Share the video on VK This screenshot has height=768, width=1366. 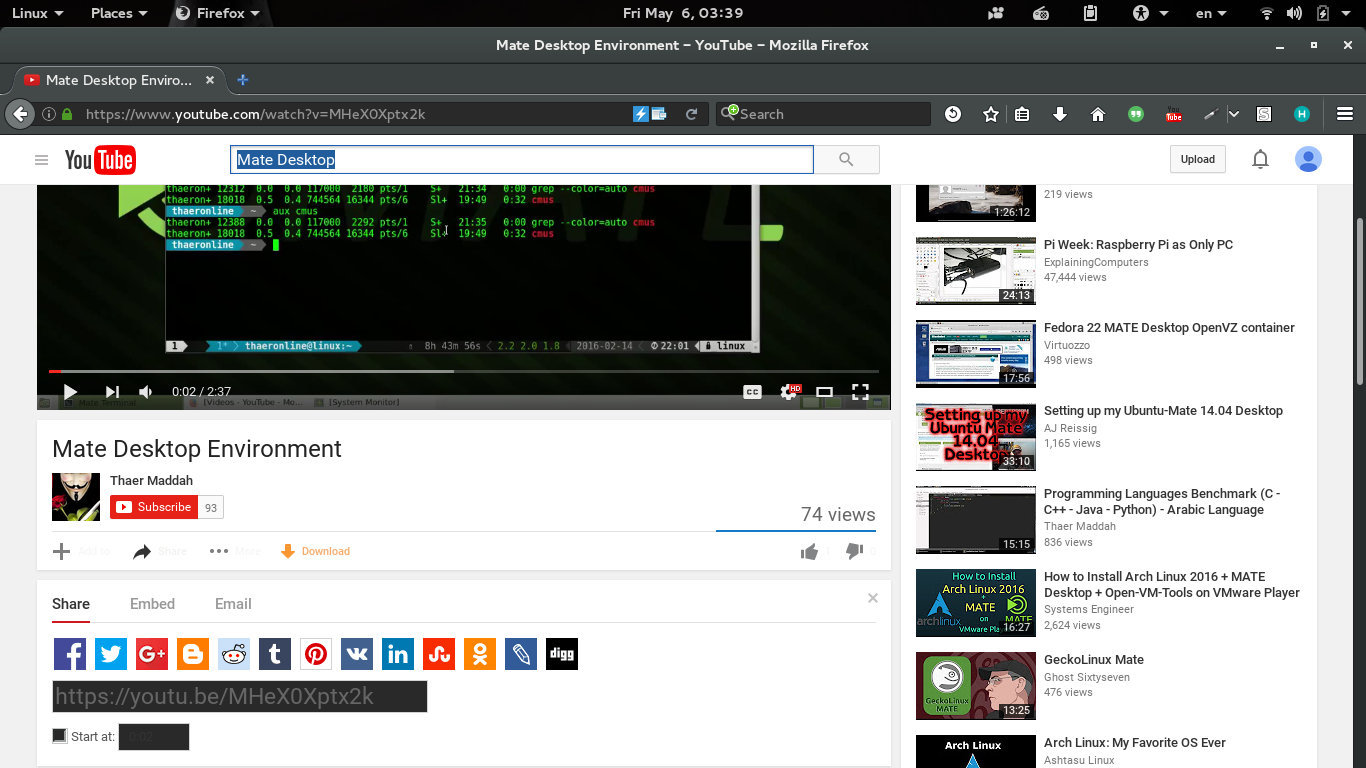tap(357, 655)
